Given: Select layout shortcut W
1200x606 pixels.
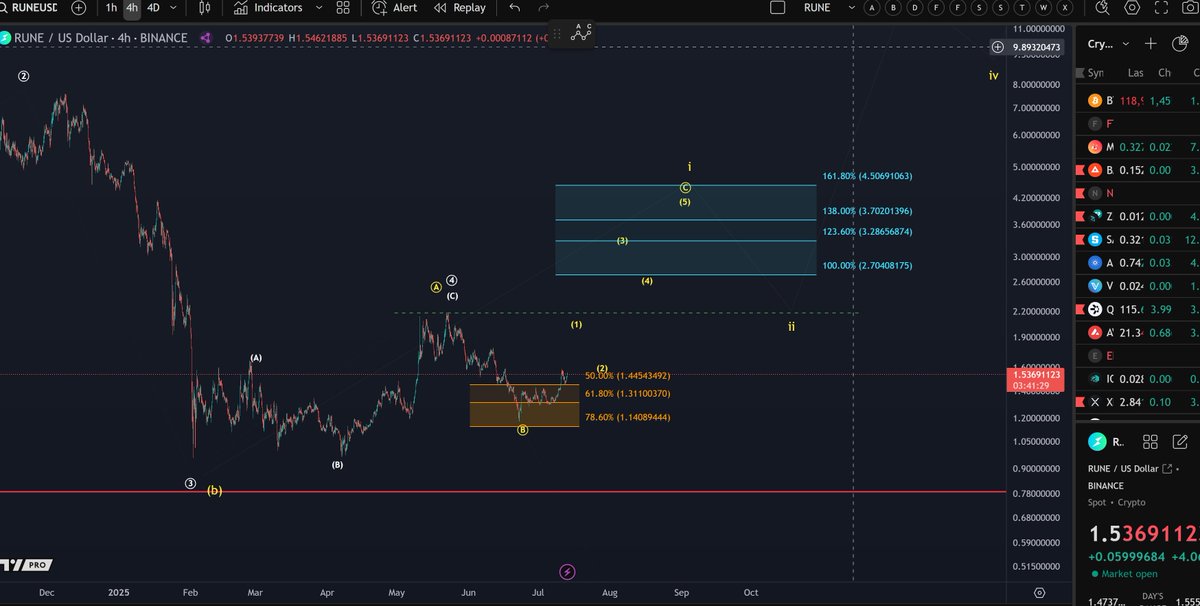Looking at the screenshot, I should pyautogui.click(x=1042, y=7).
